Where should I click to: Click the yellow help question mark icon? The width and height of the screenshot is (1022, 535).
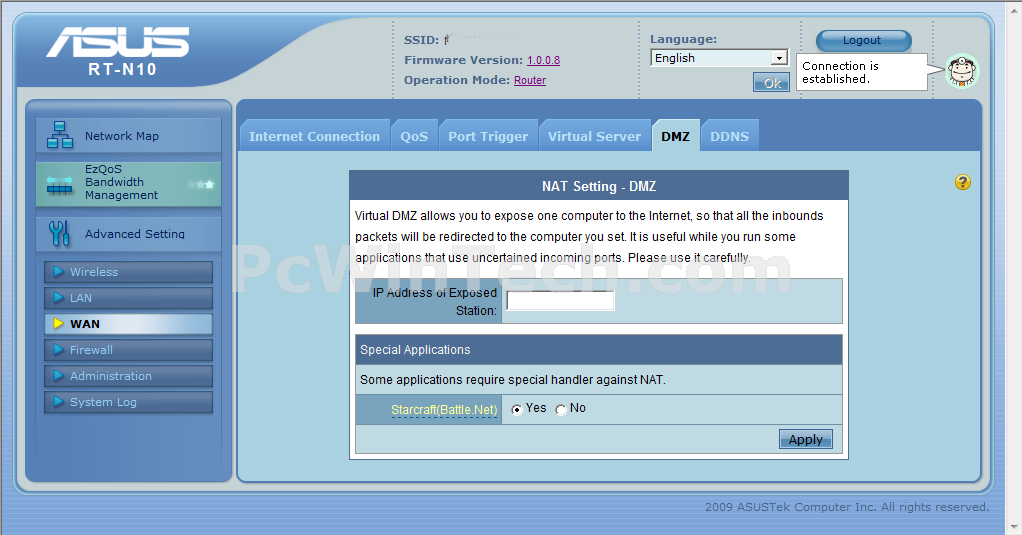(963, 182)
